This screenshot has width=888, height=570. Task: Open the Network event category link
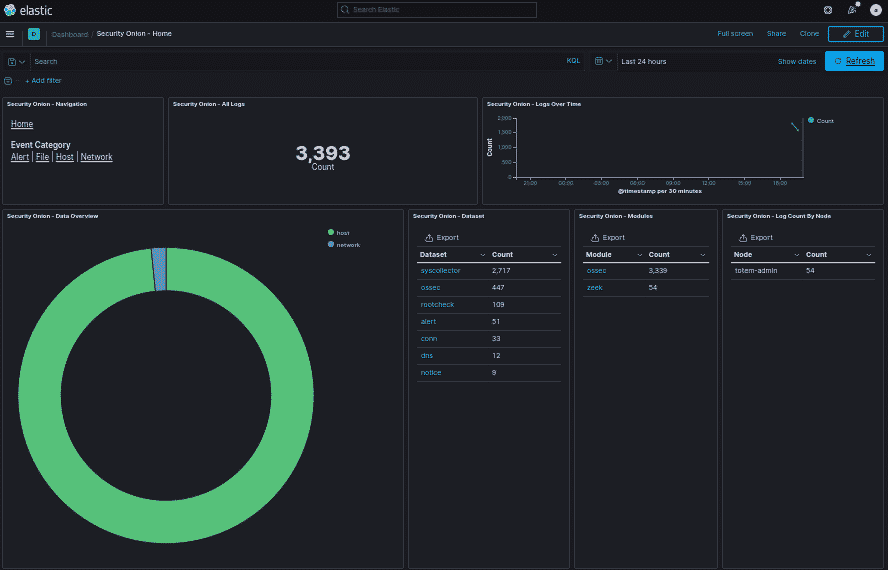pyautogui.click(x=96, y=157)
